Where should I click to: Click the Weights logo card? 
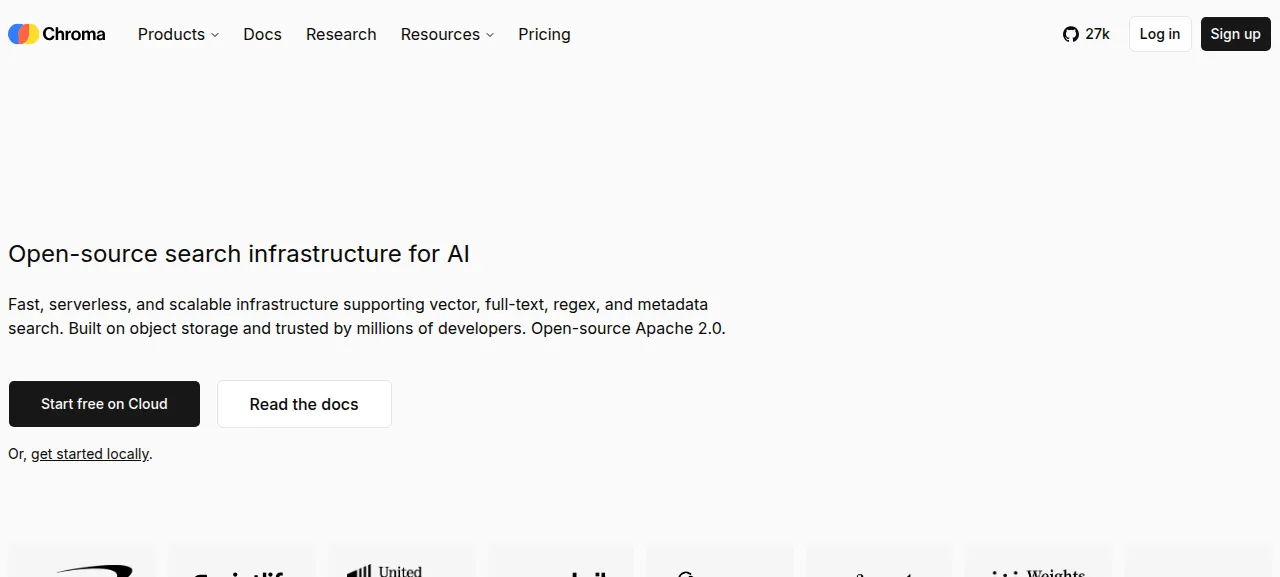click(1039, 561)
